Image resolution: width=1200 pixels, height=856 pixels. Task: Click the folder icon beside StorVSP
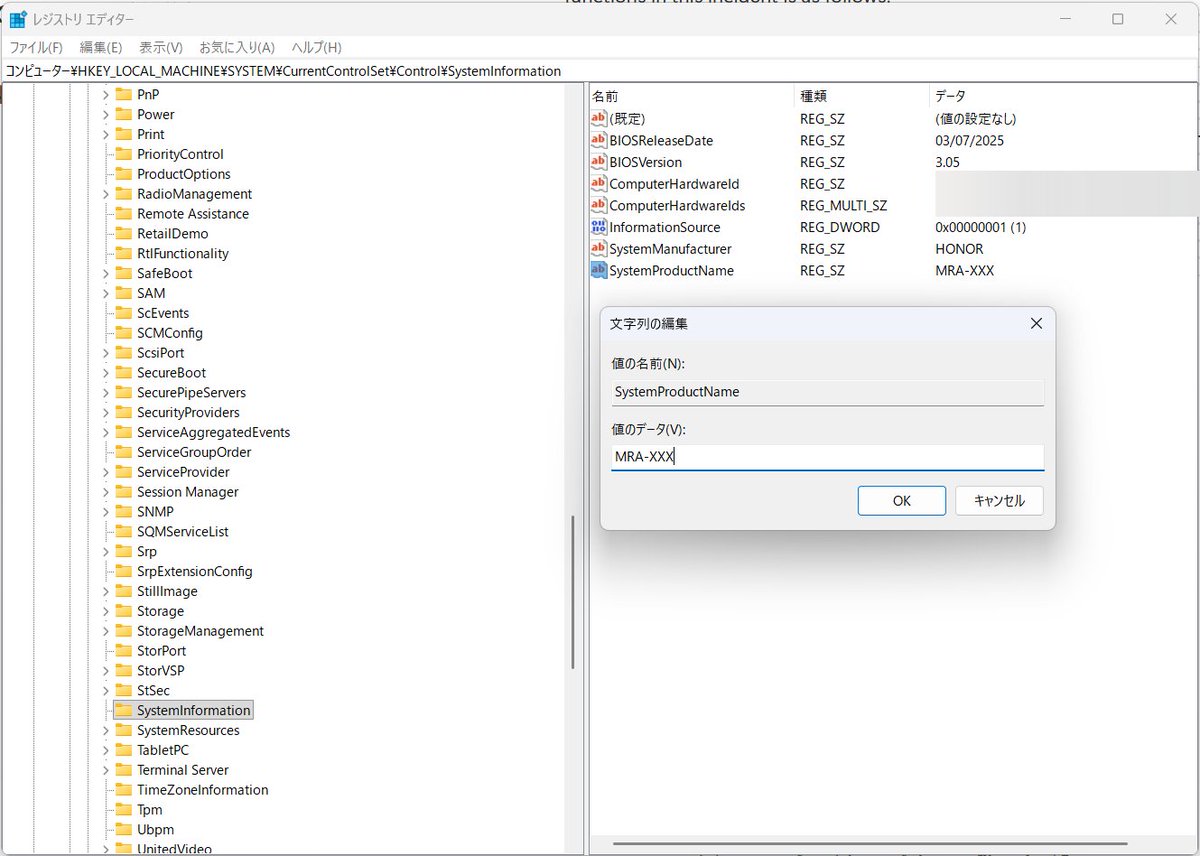tap(123, 670)
